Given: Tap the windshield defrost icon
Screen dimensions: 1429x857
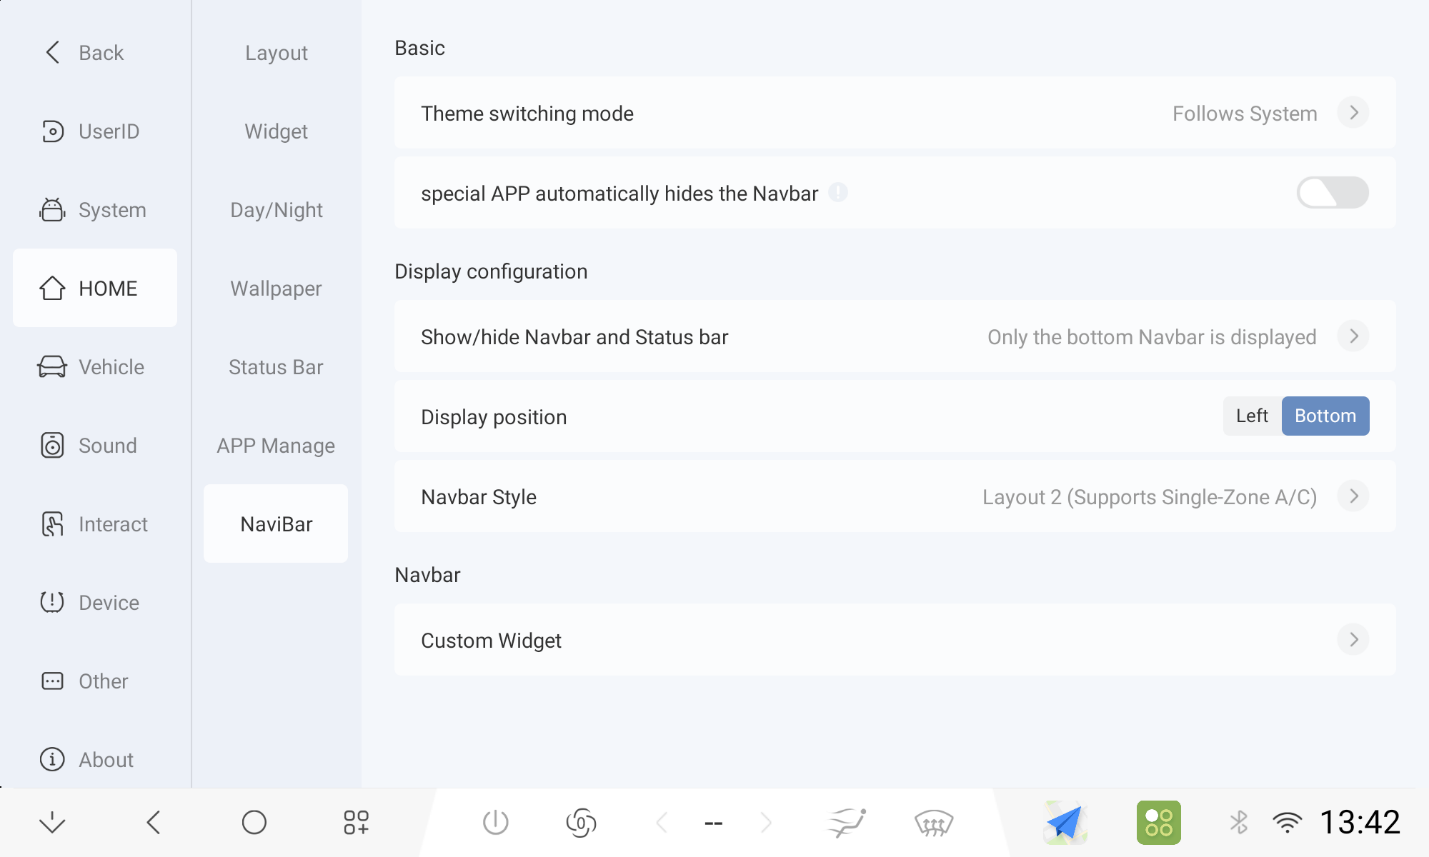Looking at the screenshot, I should pyautogui.click(x=934, y=823).
